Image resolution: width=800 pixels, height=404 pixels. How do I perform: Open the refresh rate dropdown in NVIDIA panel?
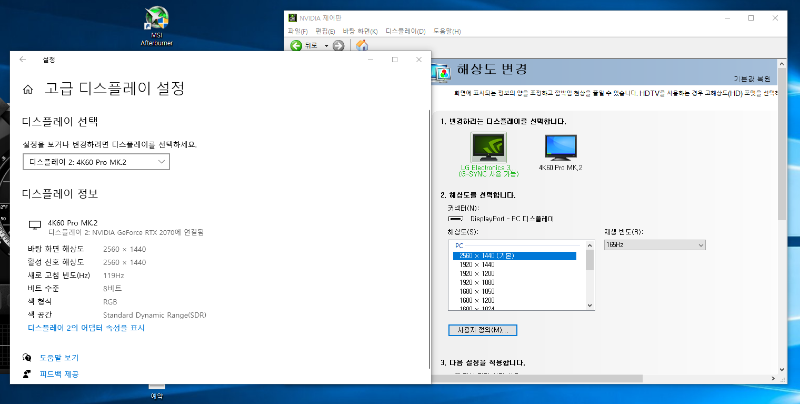[654, 245]
